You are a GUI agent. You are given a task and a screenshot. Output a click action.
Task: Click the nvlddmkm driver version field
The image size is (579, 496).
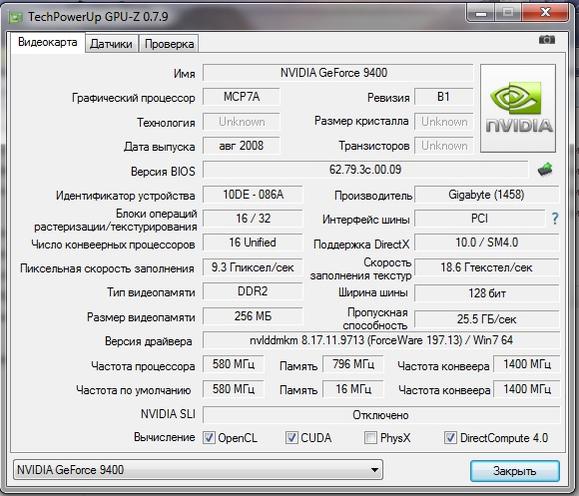[381, 340]
